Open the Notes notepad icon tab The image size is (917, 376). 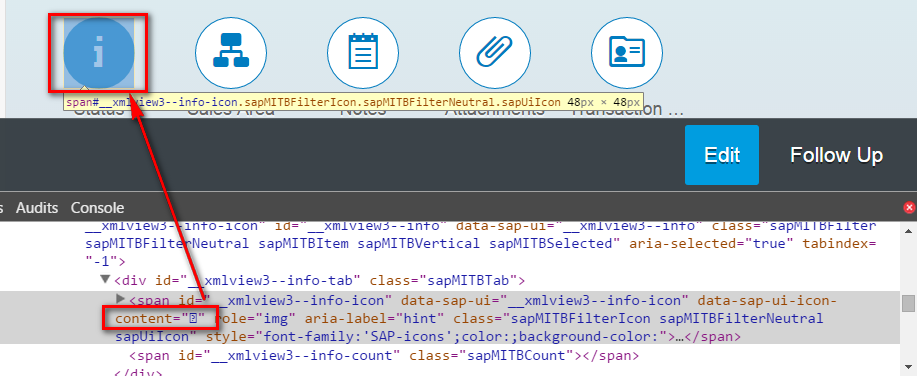point(363,53)
